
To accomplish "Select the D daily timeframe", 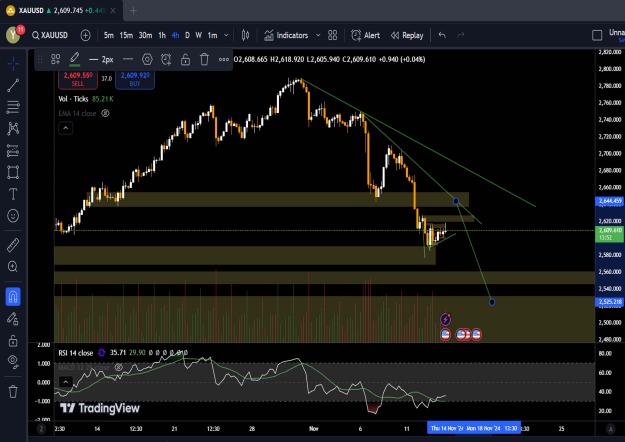I will point(187,35).
